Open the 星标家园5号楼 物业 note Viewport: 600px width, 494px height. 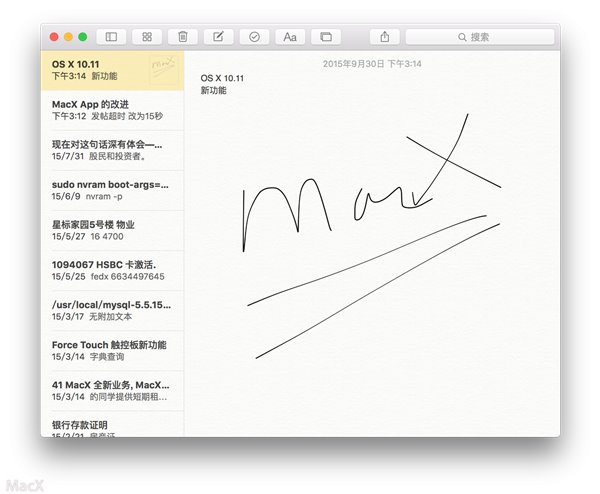click(x=112, y=230)
